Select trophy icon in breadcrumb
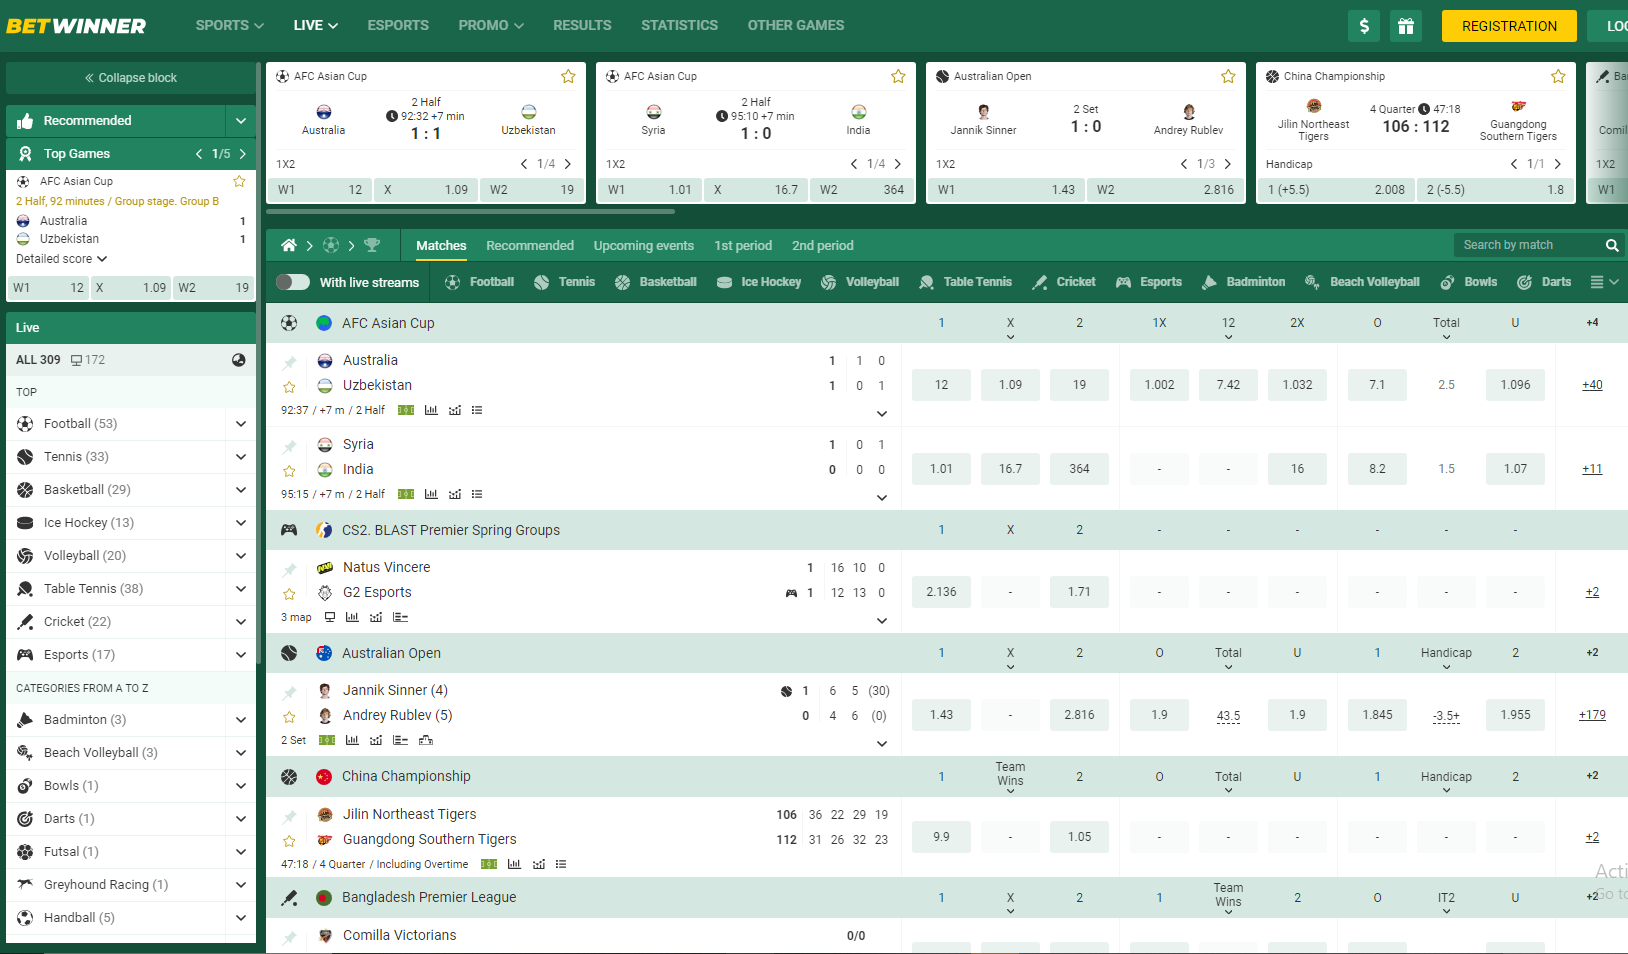The width and height of the screenshot is (1628, 954). coord(372,245)
